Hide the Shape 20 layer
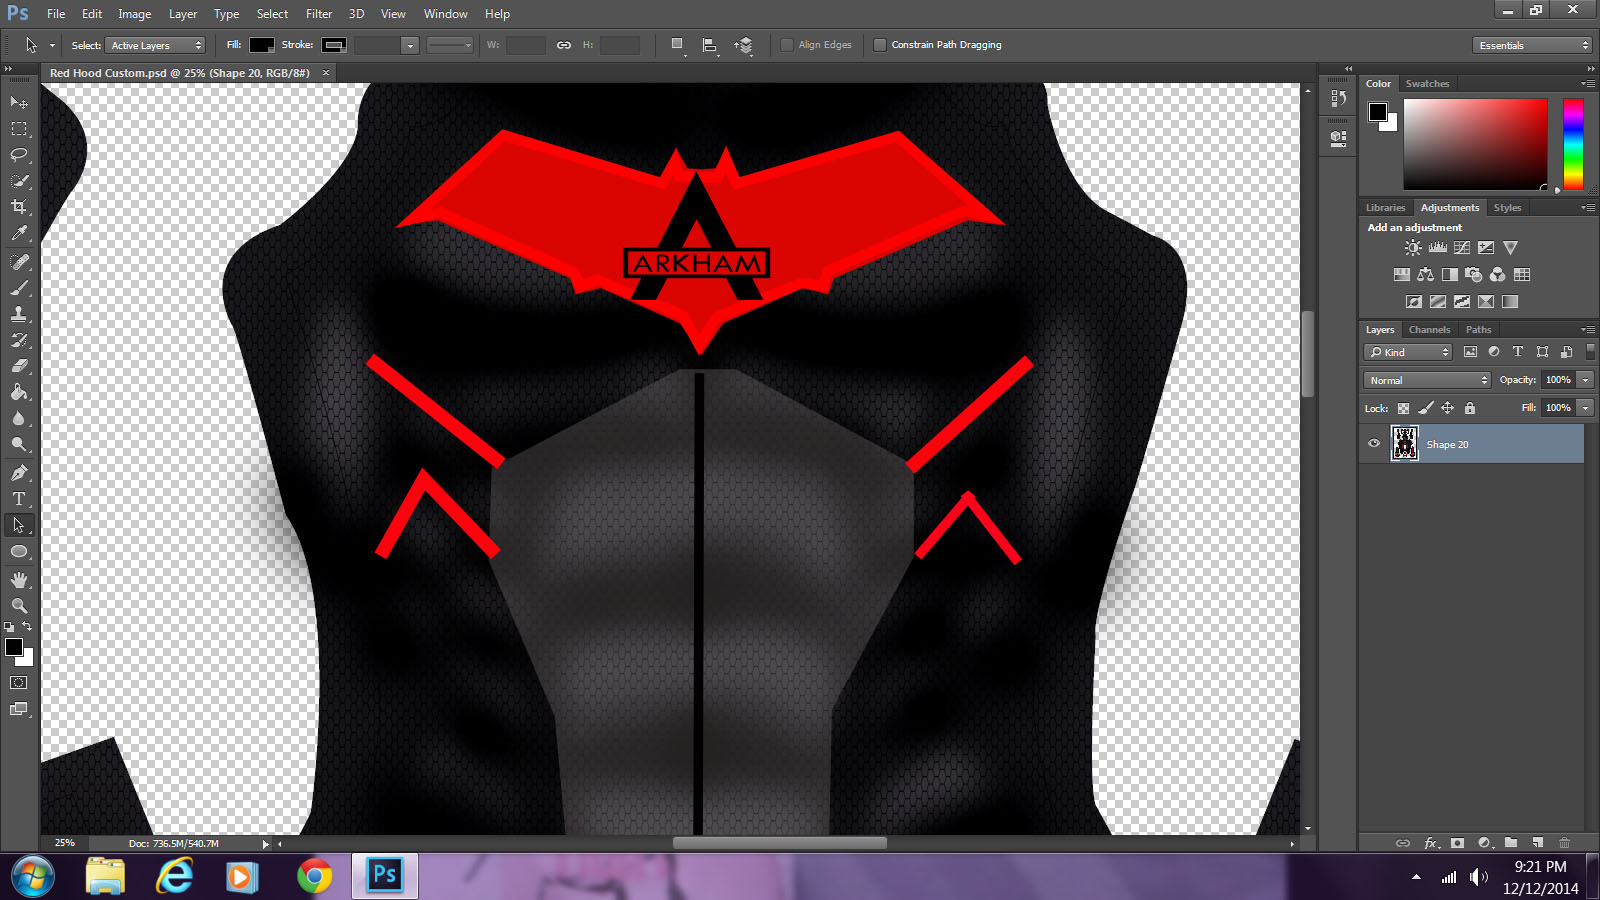 coord(1374,444)
